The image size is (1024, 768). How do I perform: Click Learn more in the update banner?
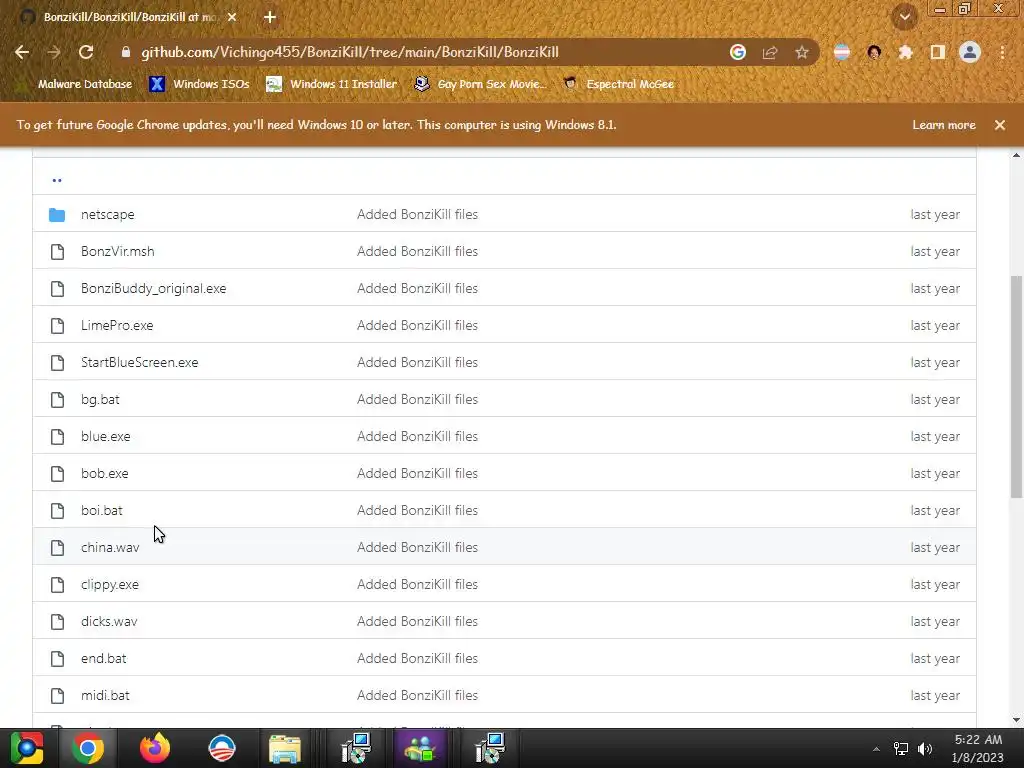click(944, 125)
